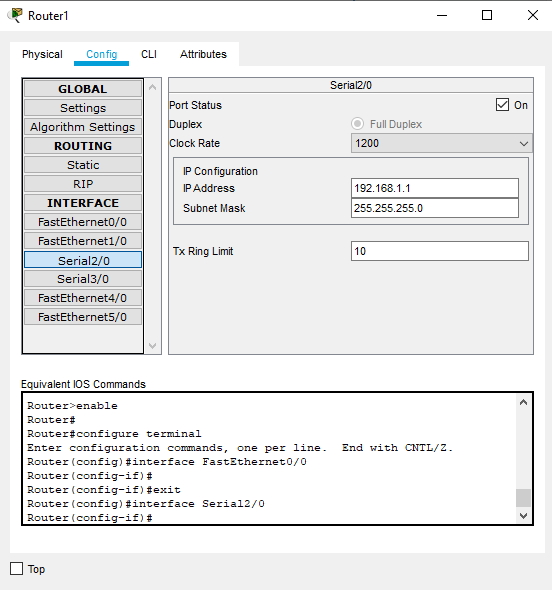The image size is (552, 590).
Task: Click sidebar list scroll down arrow
Action: (152, 345)
